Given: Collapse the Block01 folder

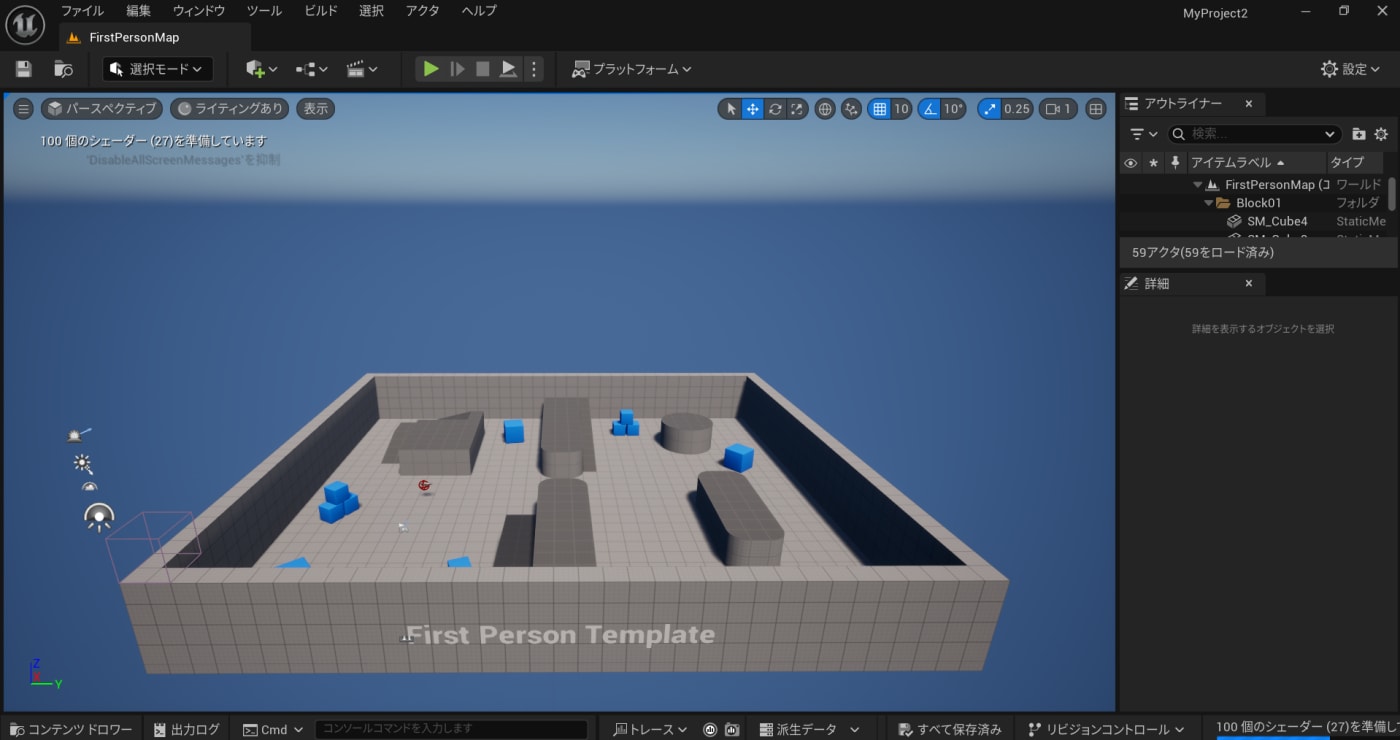Looking at the screenshot, I should point(1208,203).
